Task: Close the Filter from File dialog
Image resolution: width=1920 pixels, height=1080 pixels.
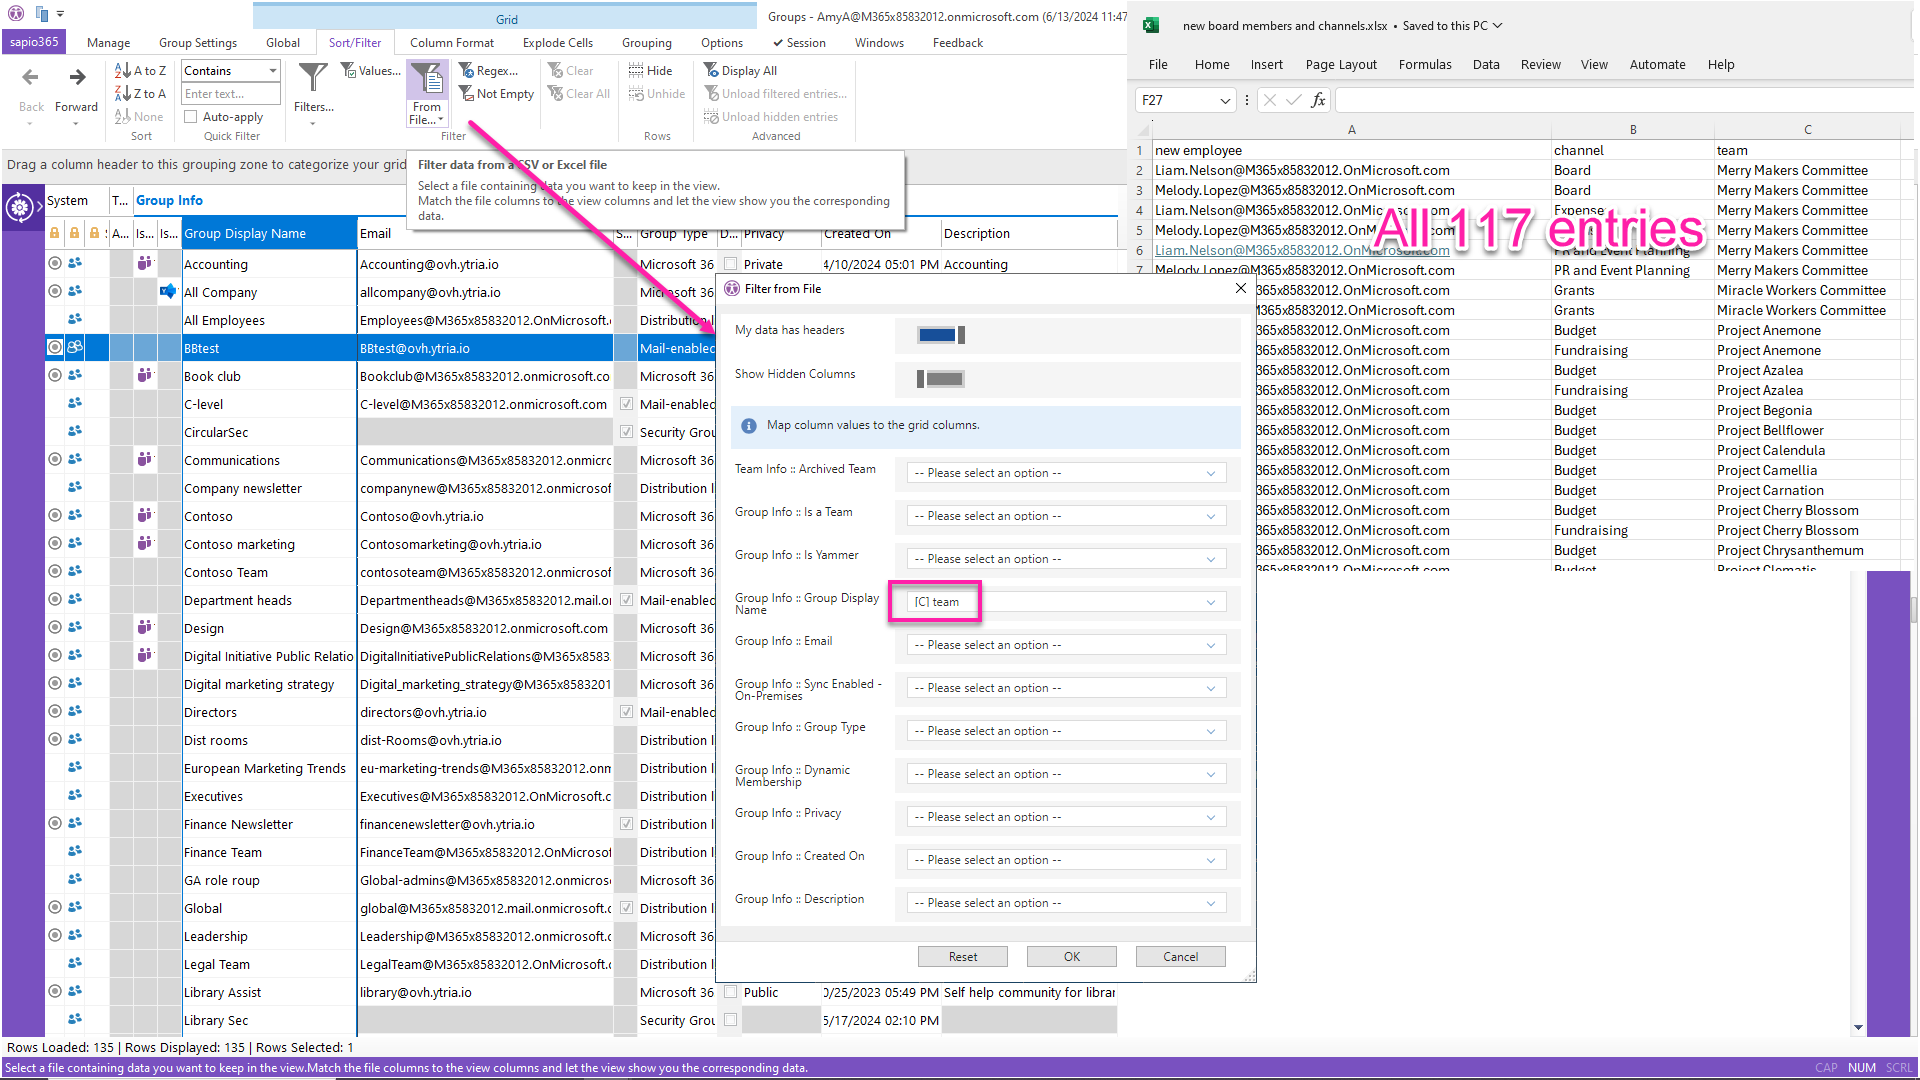Action: click(1241, 288)
